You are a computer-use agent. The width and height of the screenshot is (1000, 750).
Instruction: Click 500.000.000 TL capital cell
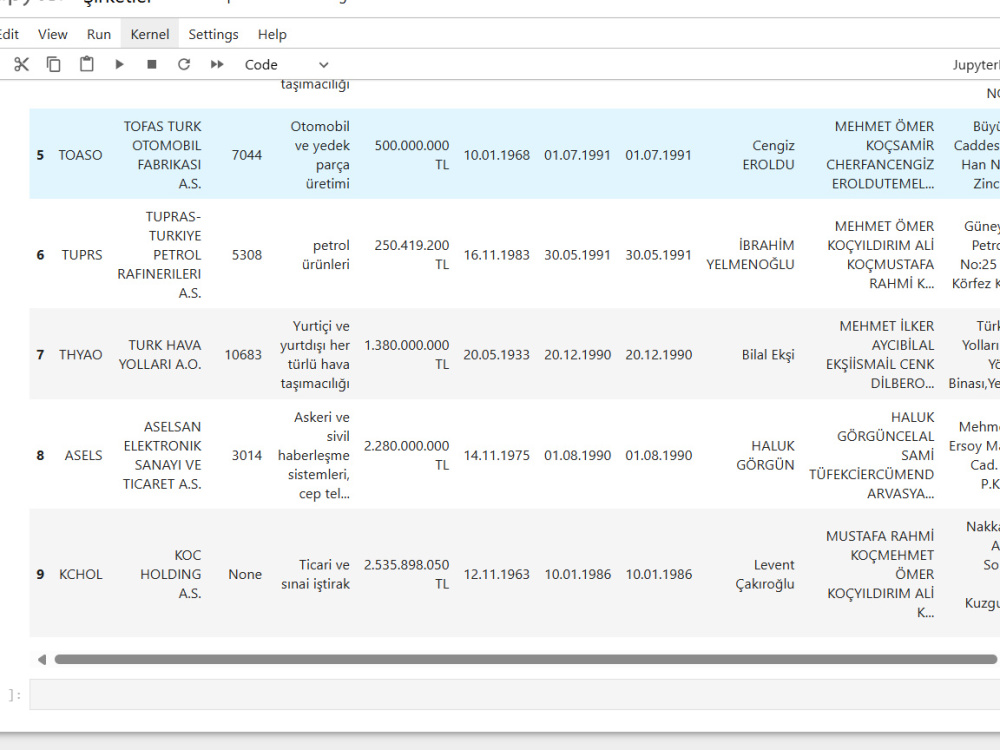(x=411, y=155)
